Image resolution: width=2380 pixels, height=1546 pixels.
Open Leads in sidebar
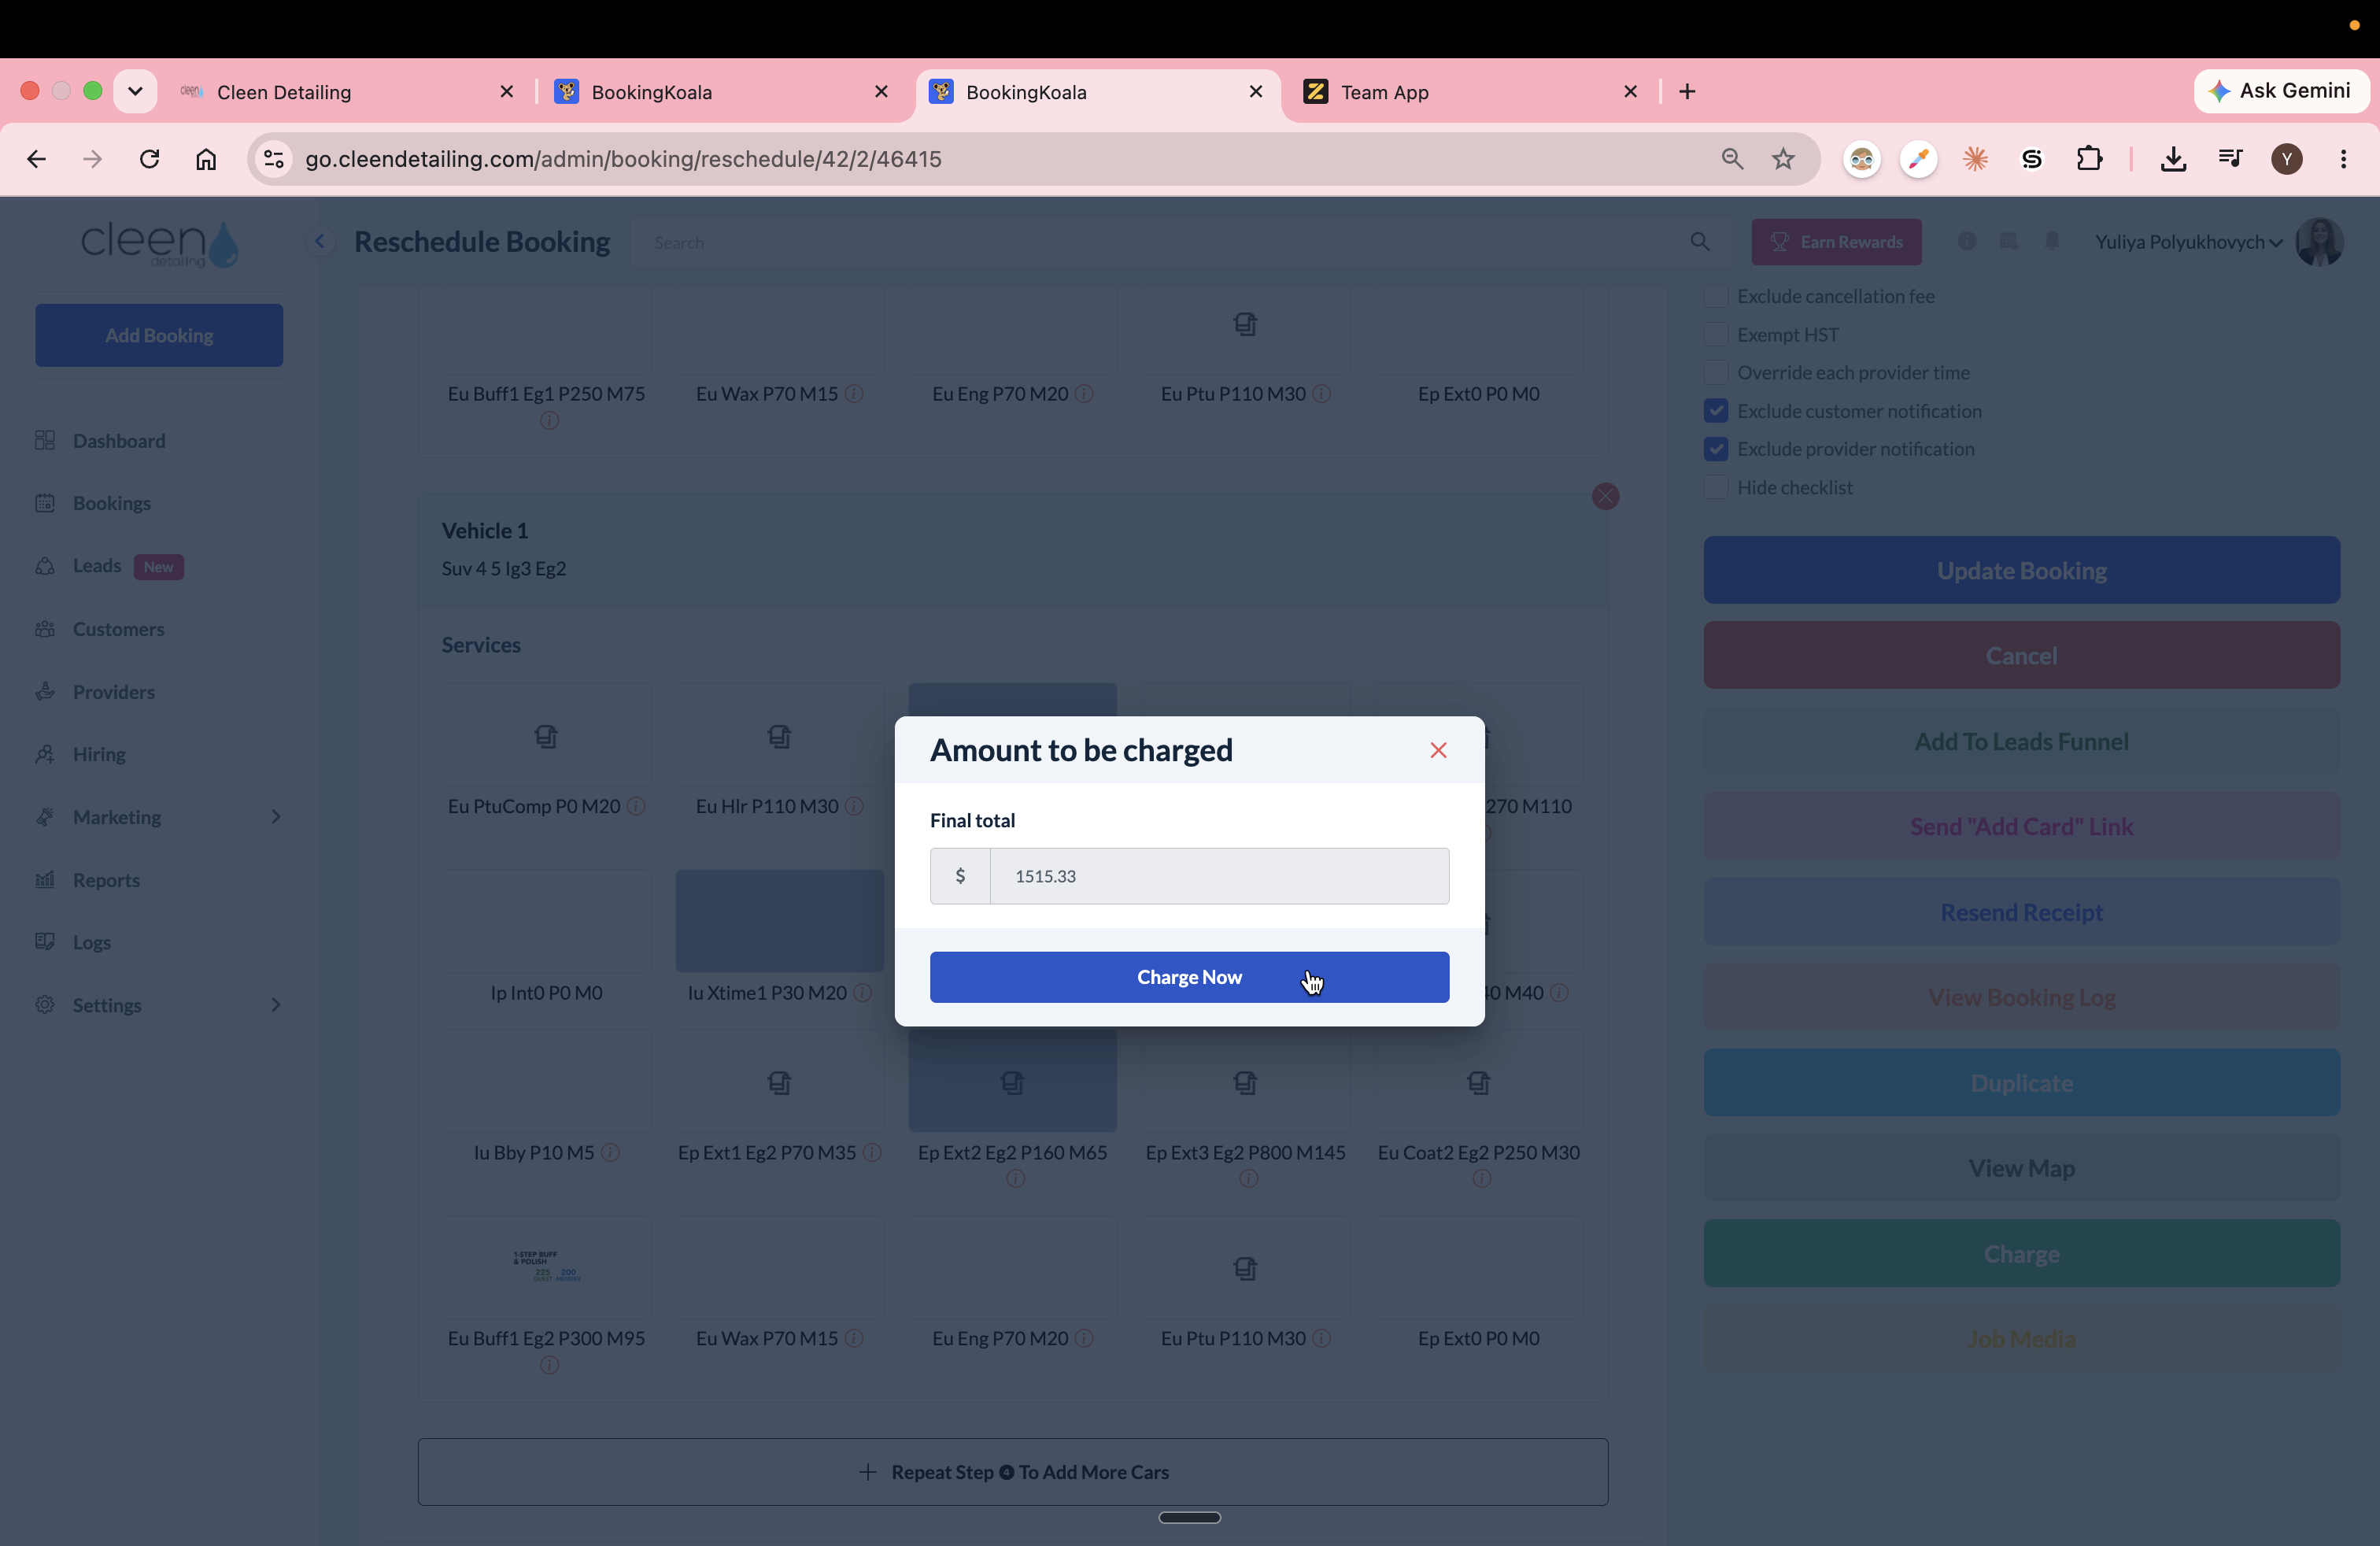click(96, 566)
